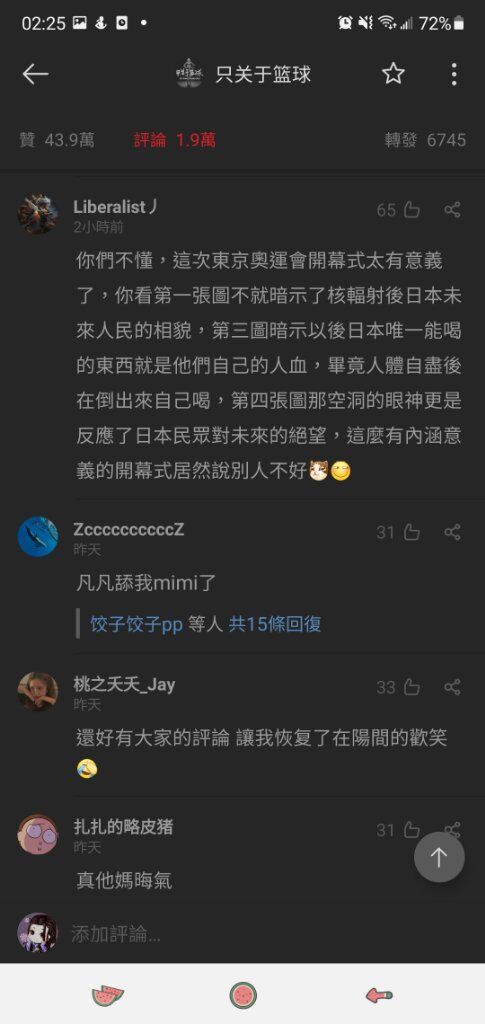Tap the 只关于篮球 account title
Viewport: 485px width, 1024px height.
263,74
